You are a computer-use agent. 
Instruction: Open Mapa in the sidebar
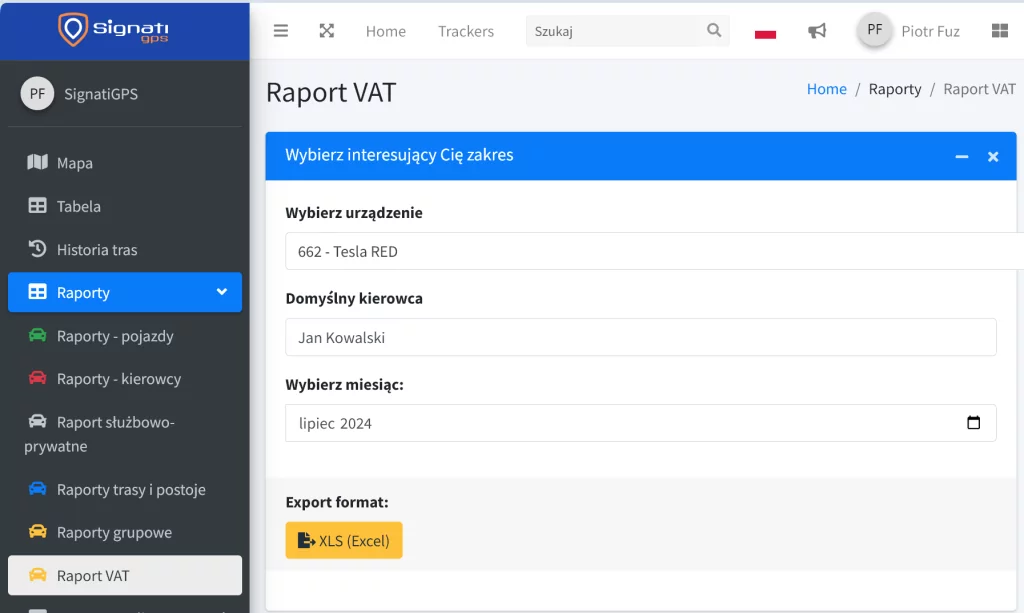coord(125,163)
